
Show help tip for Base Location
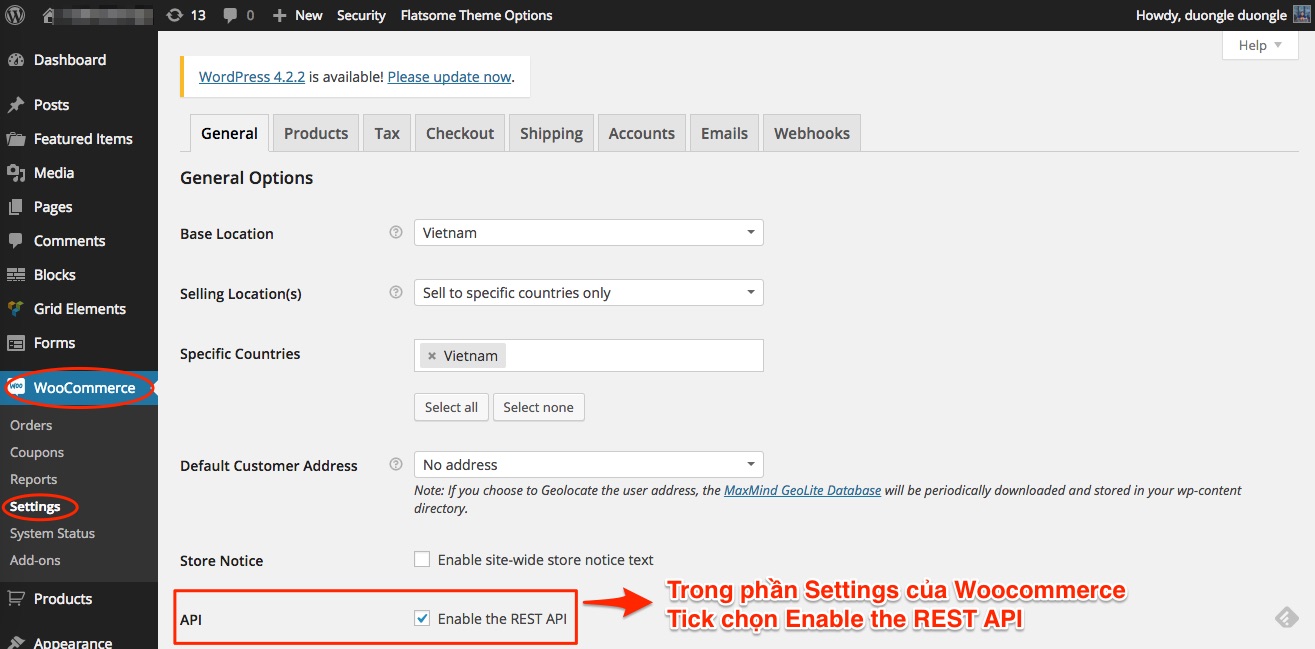[395, 233]
